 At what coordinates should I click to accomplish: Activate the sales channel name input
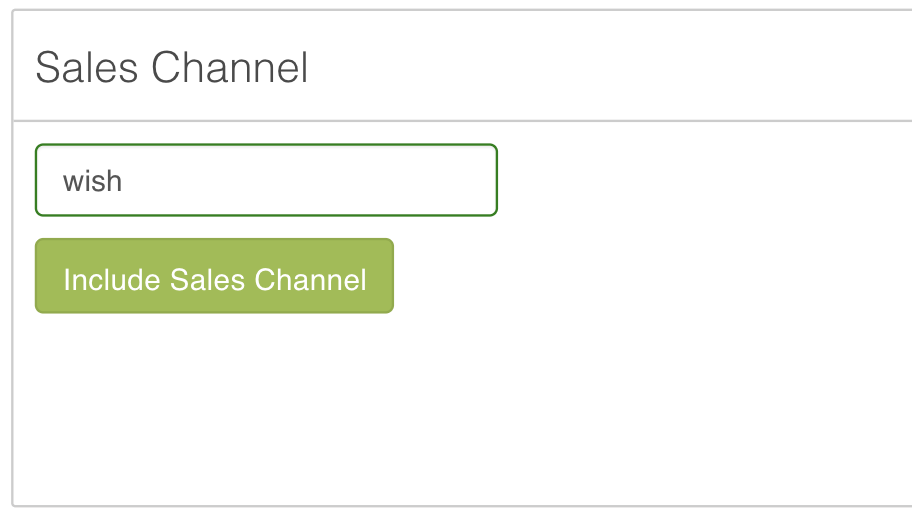pos(266,180)
